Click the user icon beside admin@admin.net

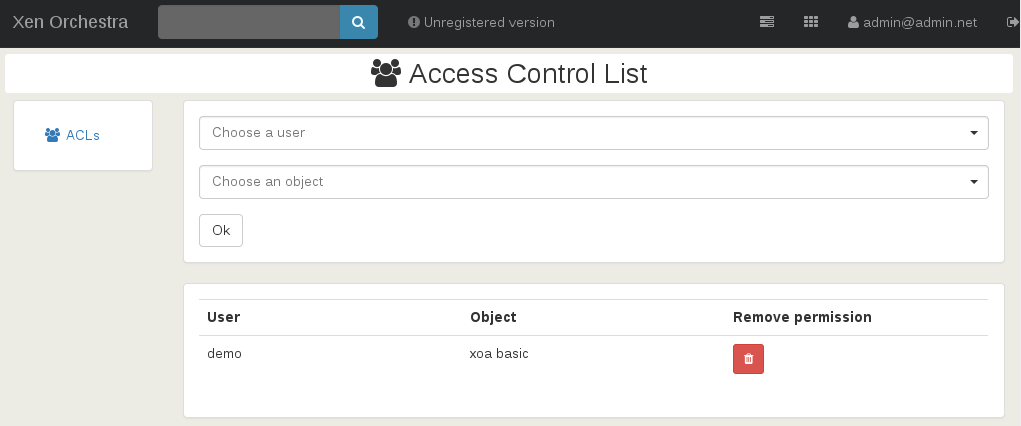853,22
